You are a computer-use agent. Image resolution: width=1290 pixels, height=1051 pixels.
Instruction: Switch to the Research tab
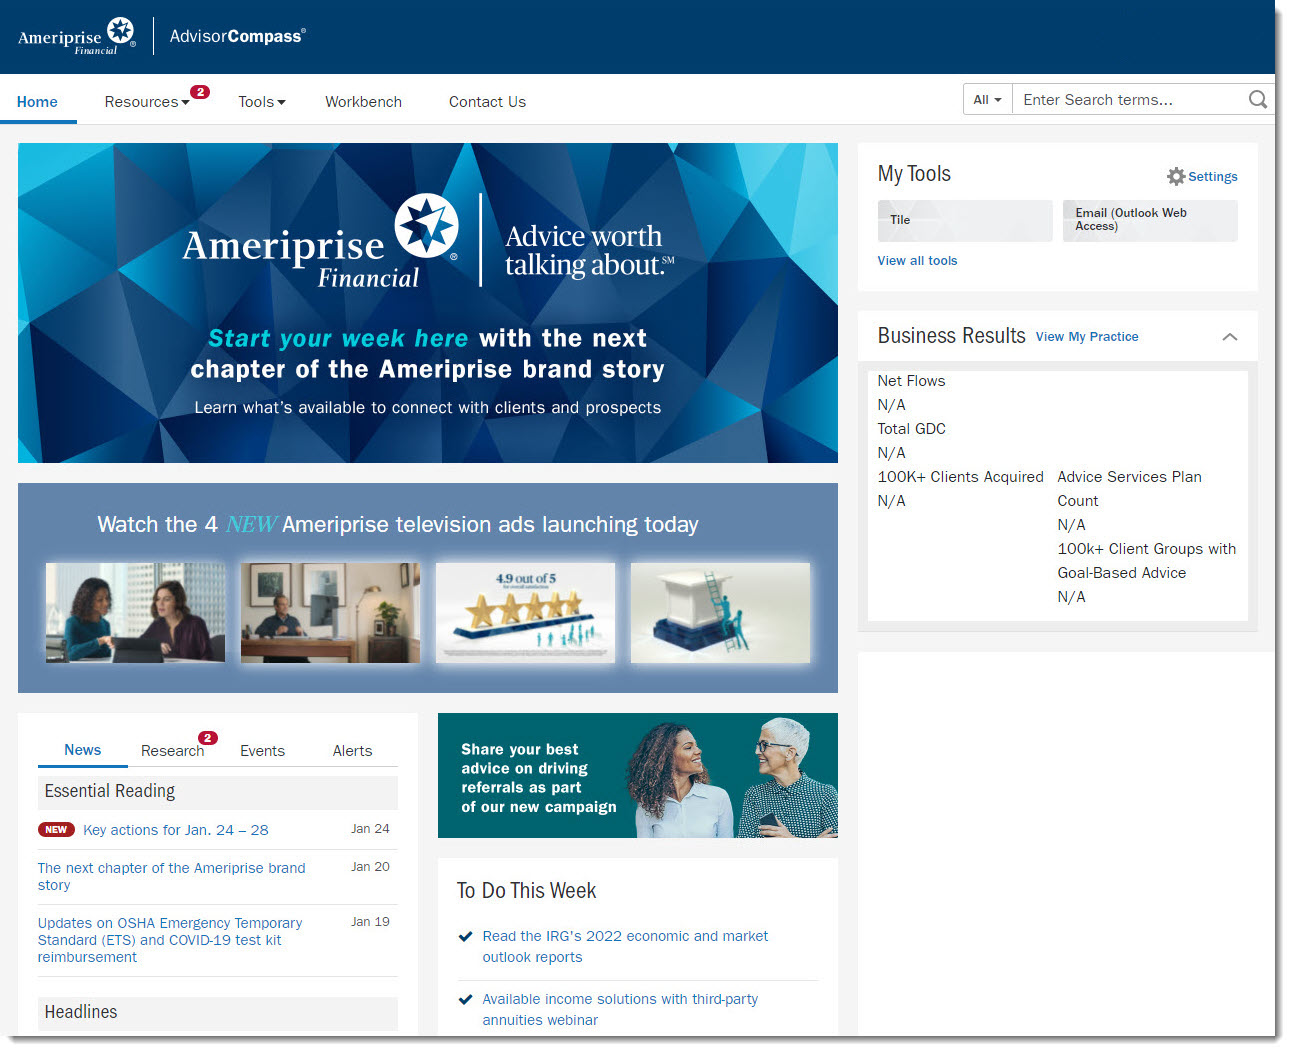click(172, 751)
